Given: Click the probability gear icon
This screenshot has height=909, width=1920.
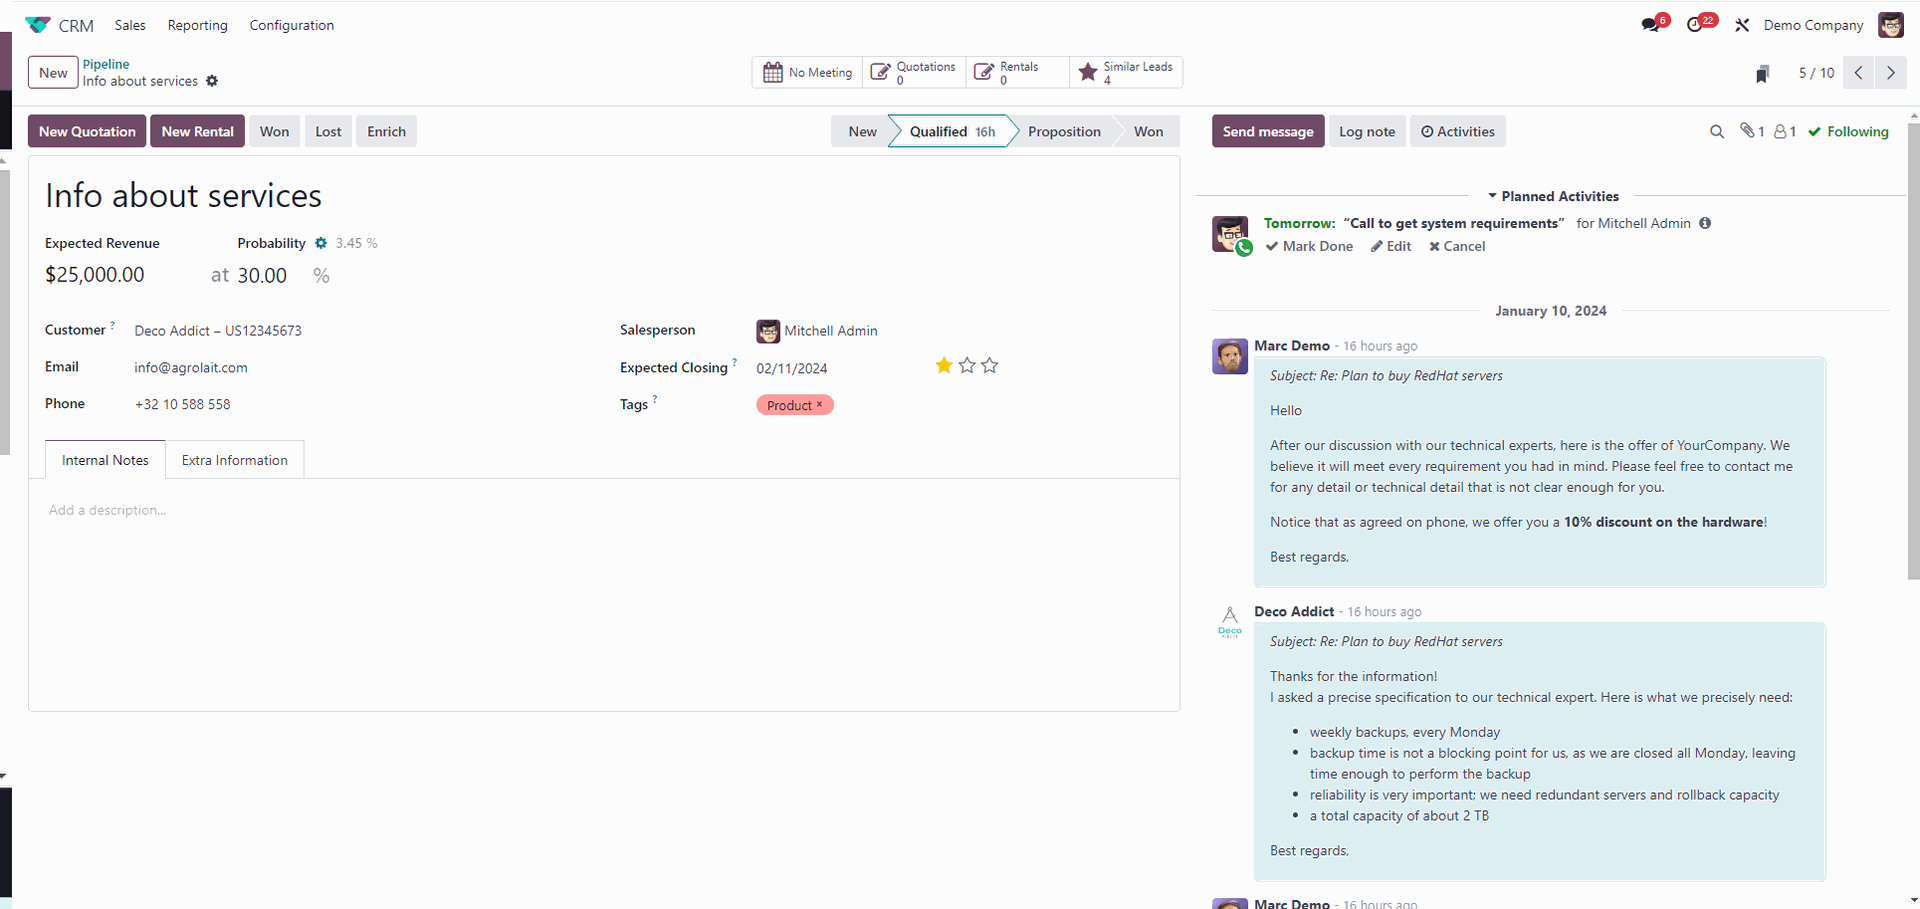Looking at the screenshot, I should coord(321,243).
